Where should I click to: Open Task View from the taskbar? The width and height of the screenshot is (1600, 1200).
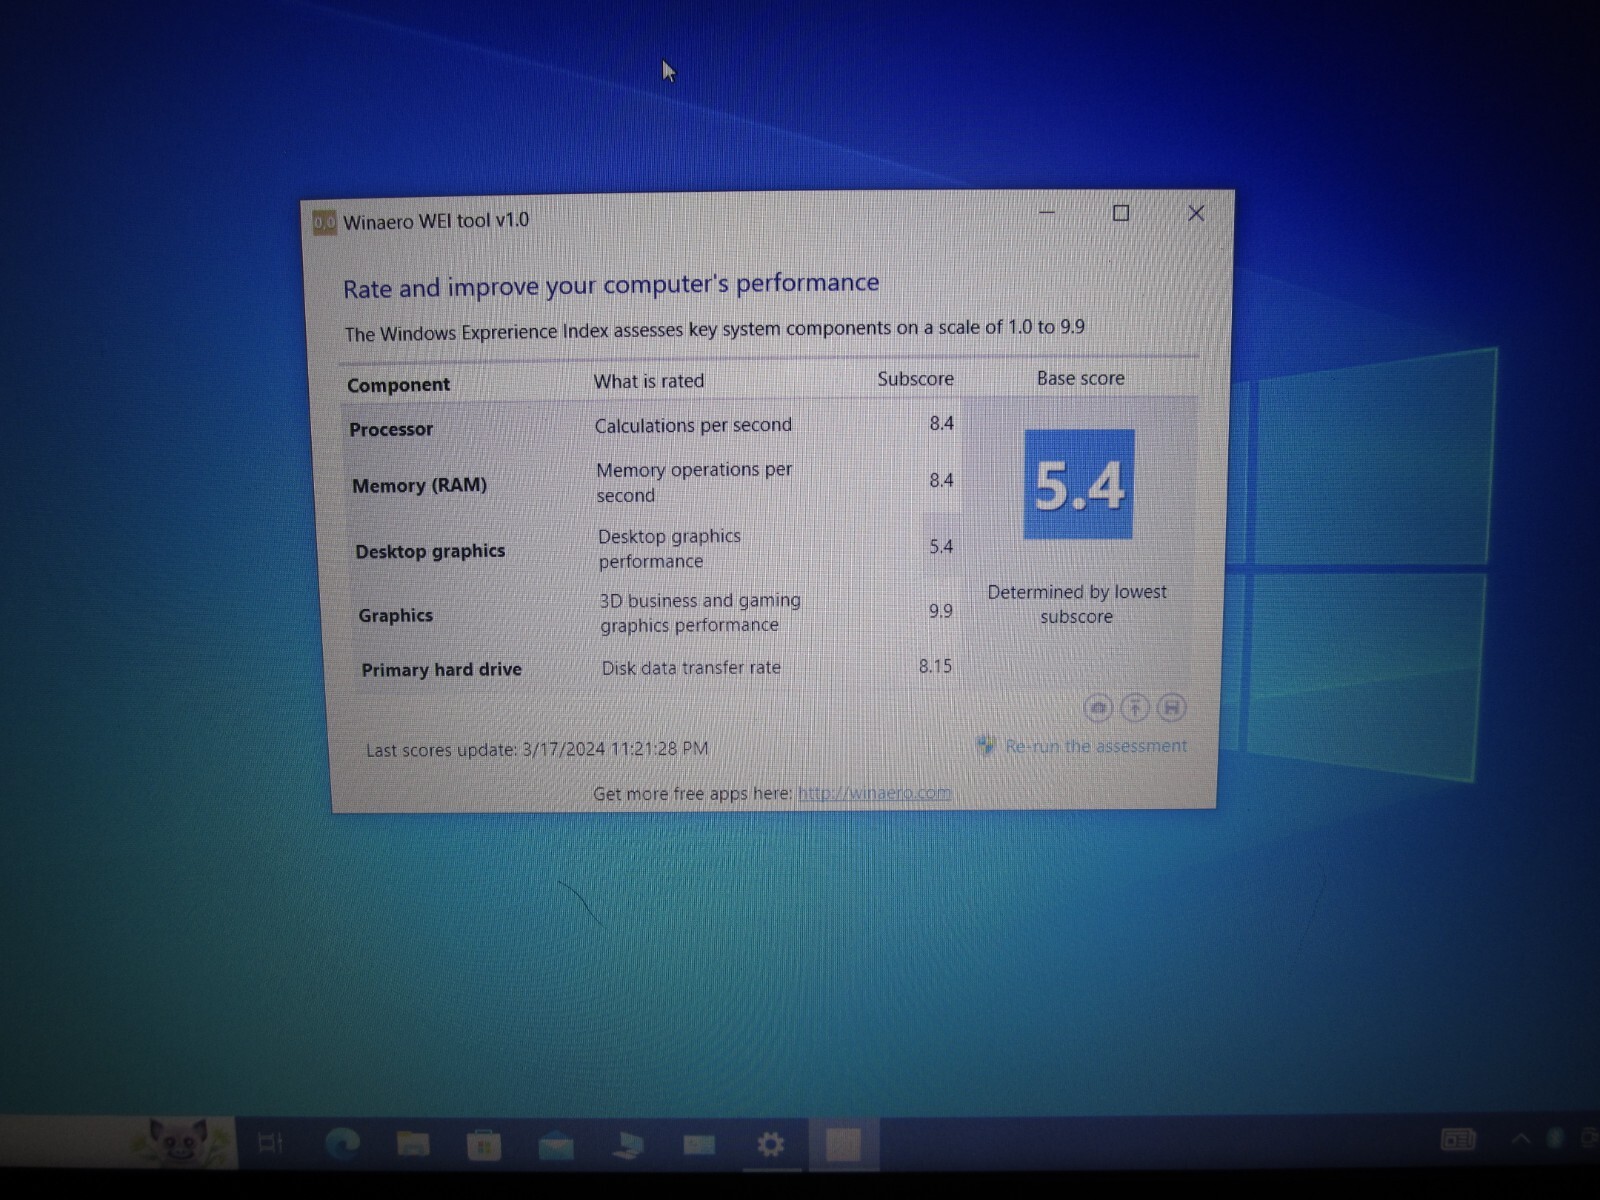pyautogui.click(x=270, y=1142)
